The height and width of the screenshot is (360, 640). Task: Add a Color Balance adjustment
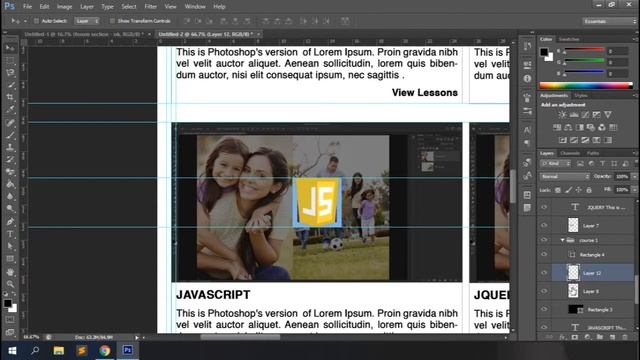[x=568, y=127]
